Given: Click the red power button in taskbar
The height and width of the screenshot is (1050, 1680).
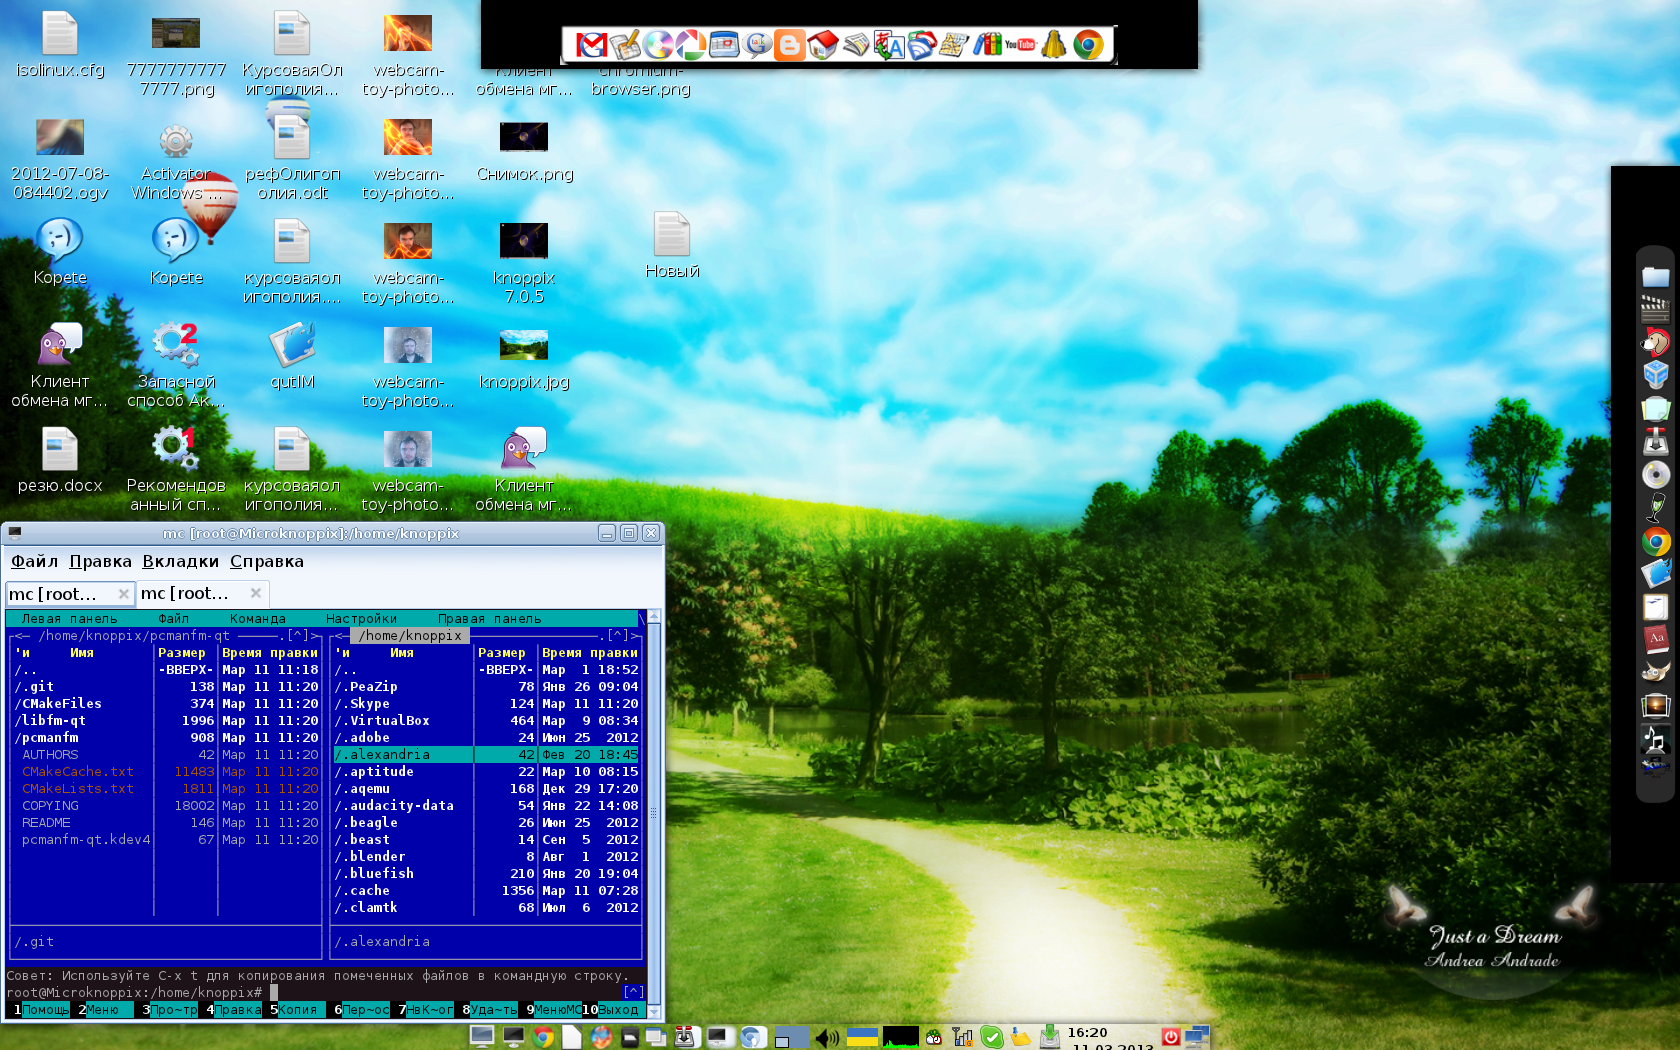Looking at the screenshot, I should click(x=1170, y=1037).
